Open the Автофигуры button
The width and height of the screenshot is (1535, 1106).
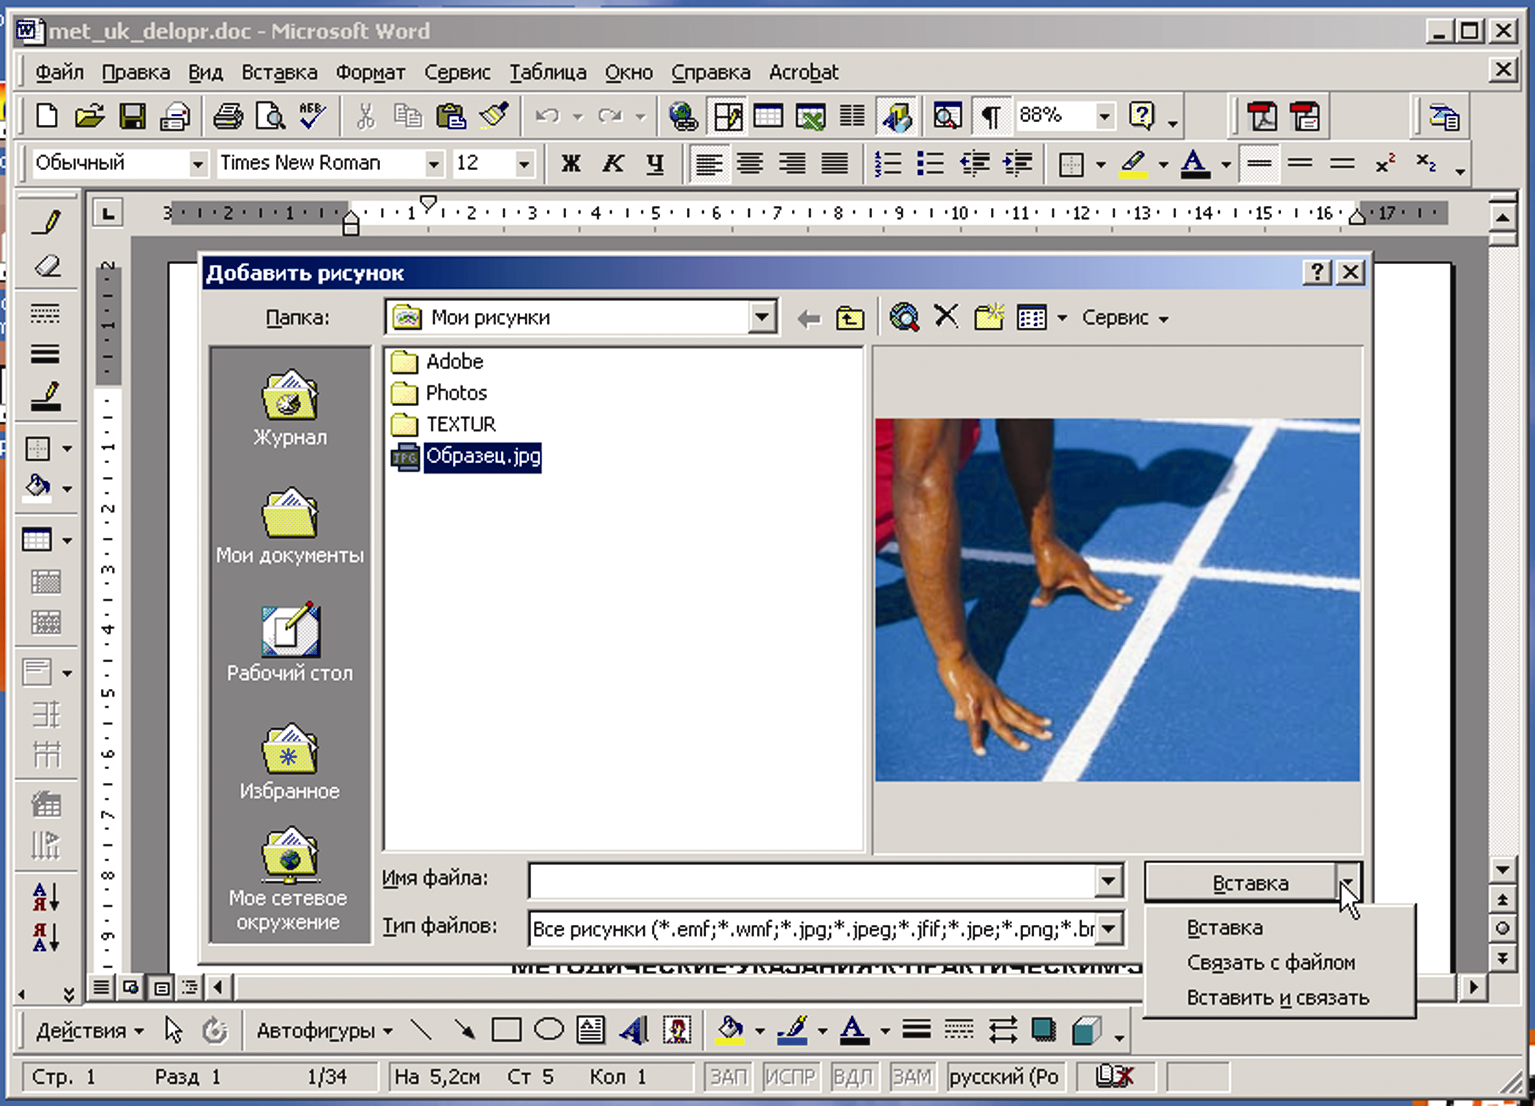(324, 1031)
